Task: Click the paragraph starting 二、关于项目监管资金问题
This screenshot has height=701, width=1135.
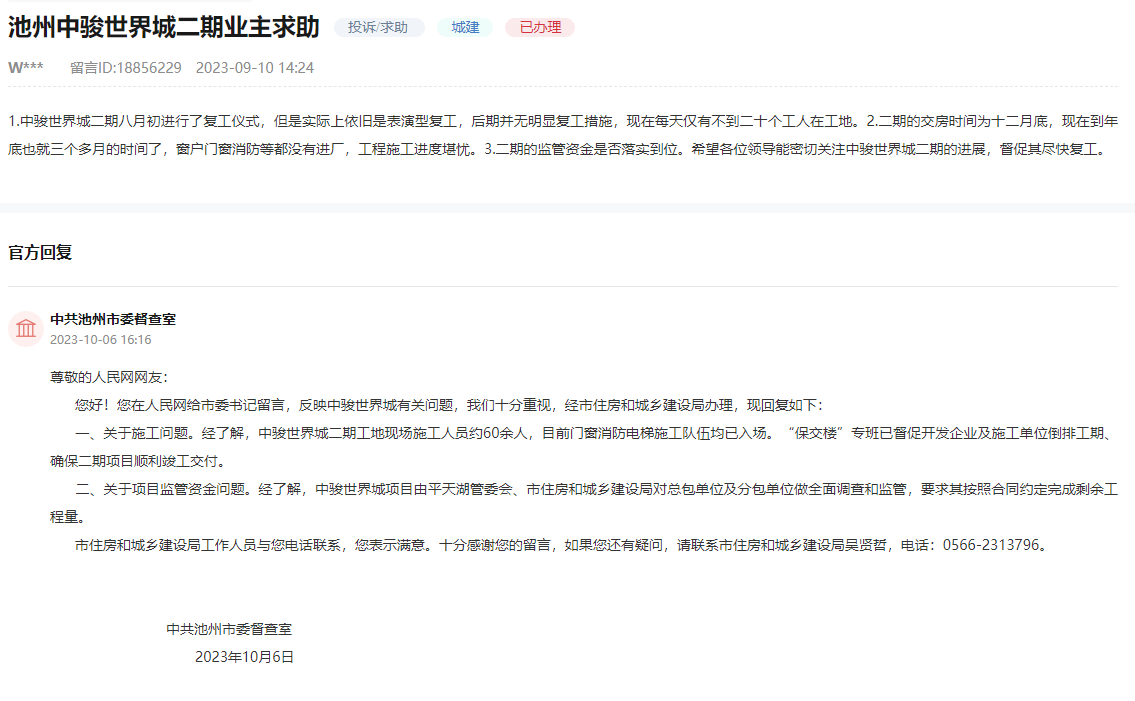Action: 584,503
